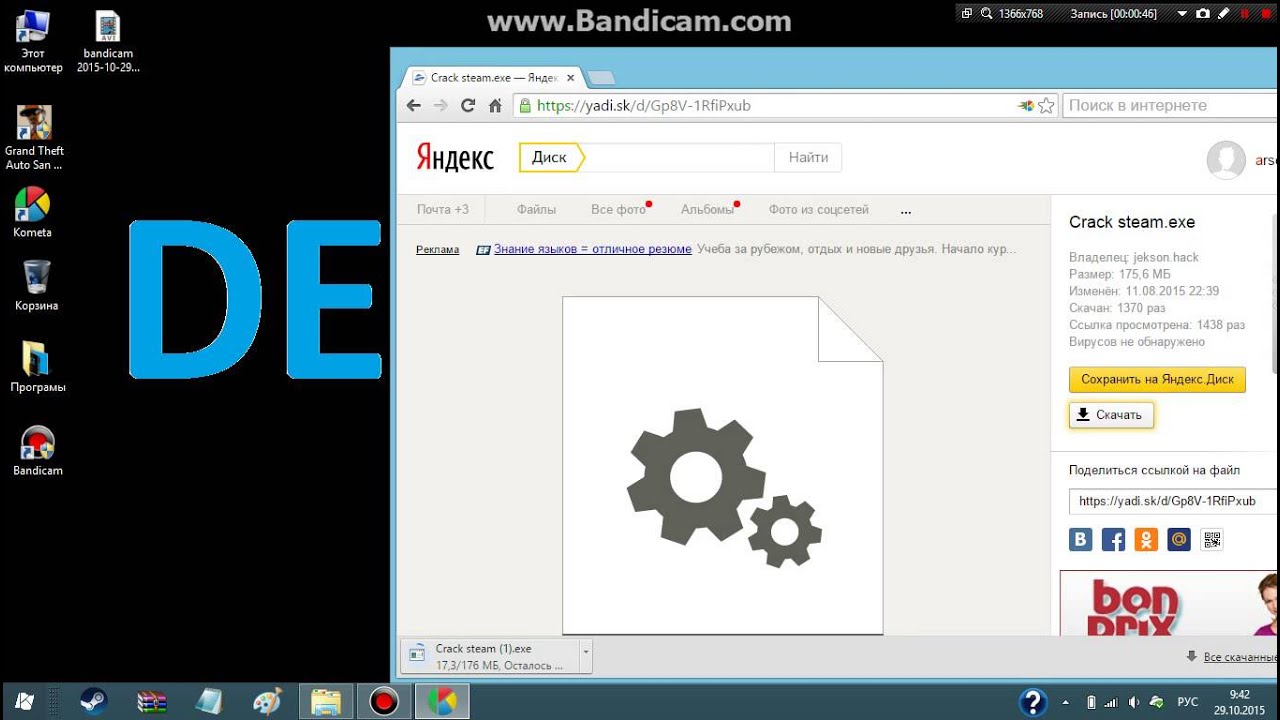Switch to the Kometa browser taskbar button

pyautogui.click(x=441, y=702)
